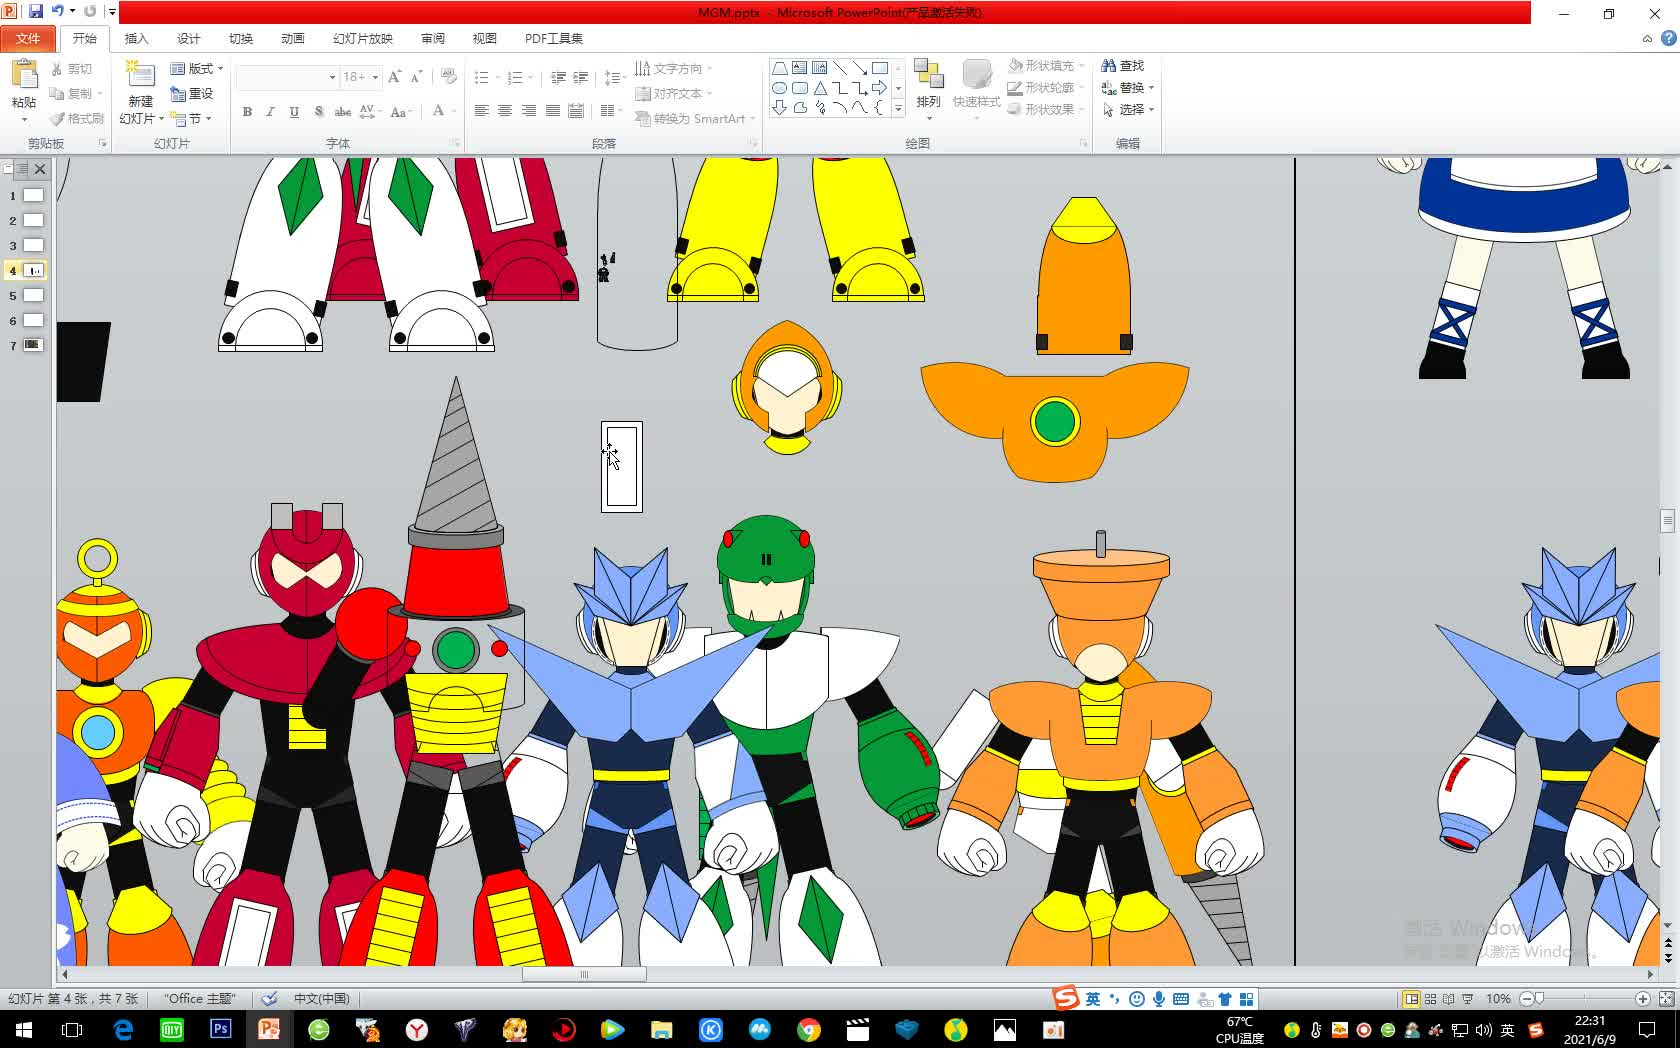Open 快速样式 Quick Styles gallery
The height and width of the screenshot is (1048, 1680).
click(x=976, y=88)
